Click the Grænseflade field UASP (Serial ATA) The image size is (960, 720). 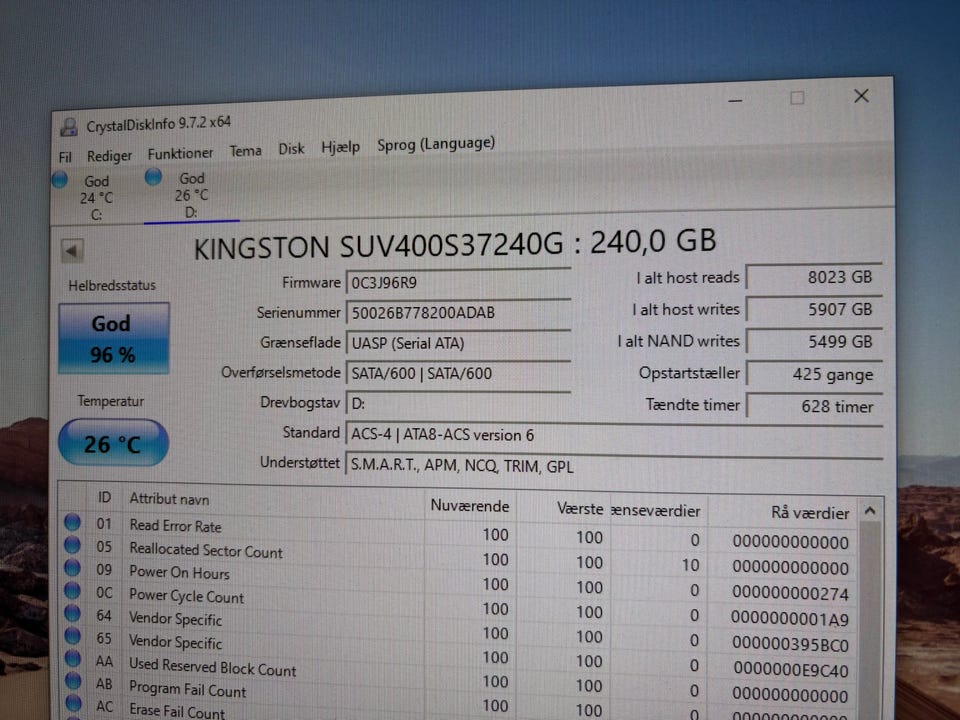pyautogui.click(x=459, y=343)
